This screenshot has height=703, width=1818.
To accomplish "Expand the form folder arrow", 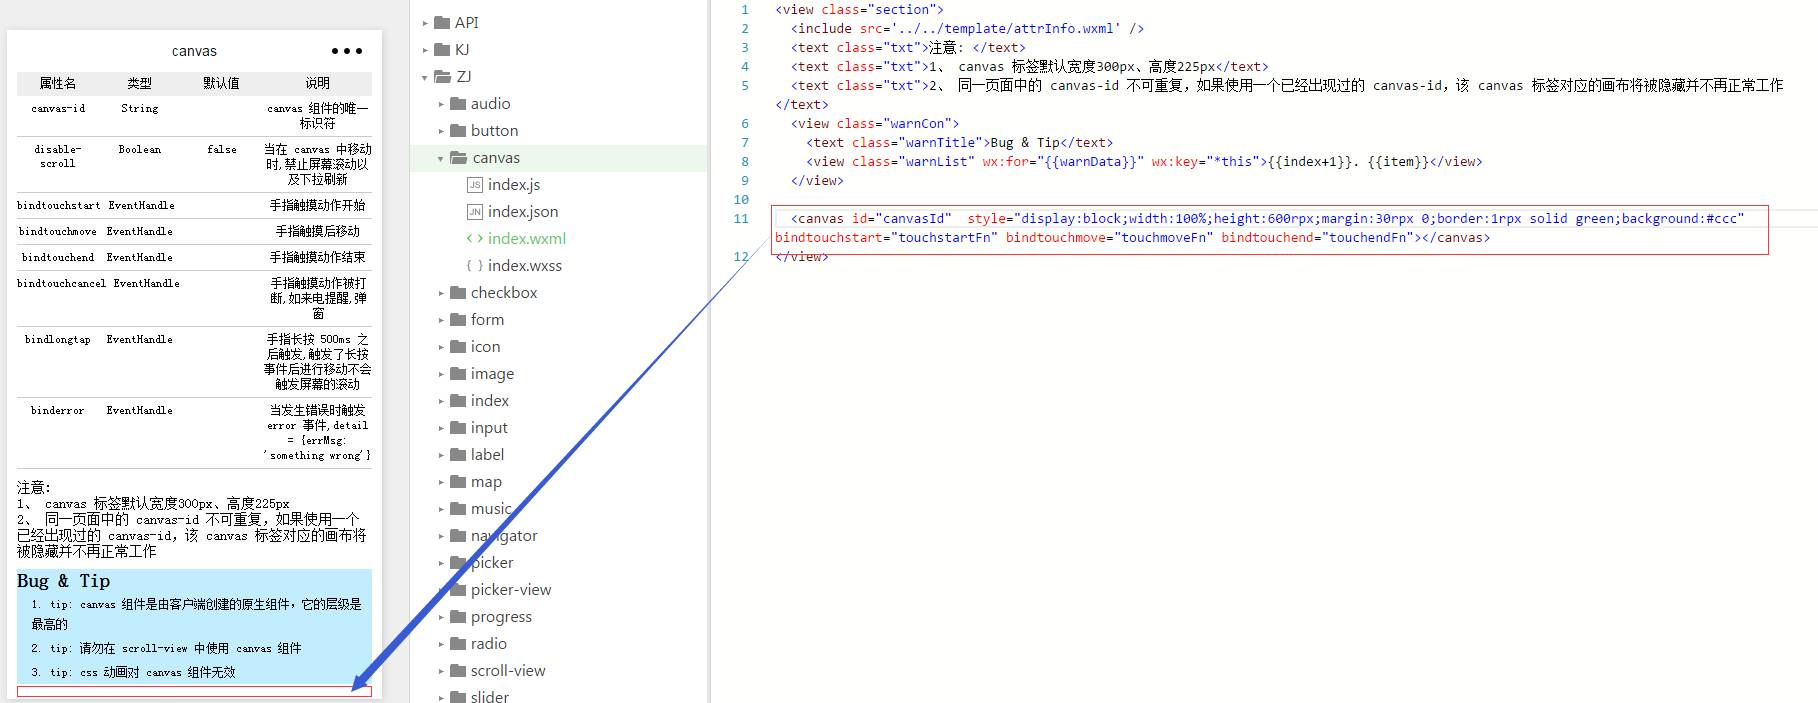I will pos(441,319).
